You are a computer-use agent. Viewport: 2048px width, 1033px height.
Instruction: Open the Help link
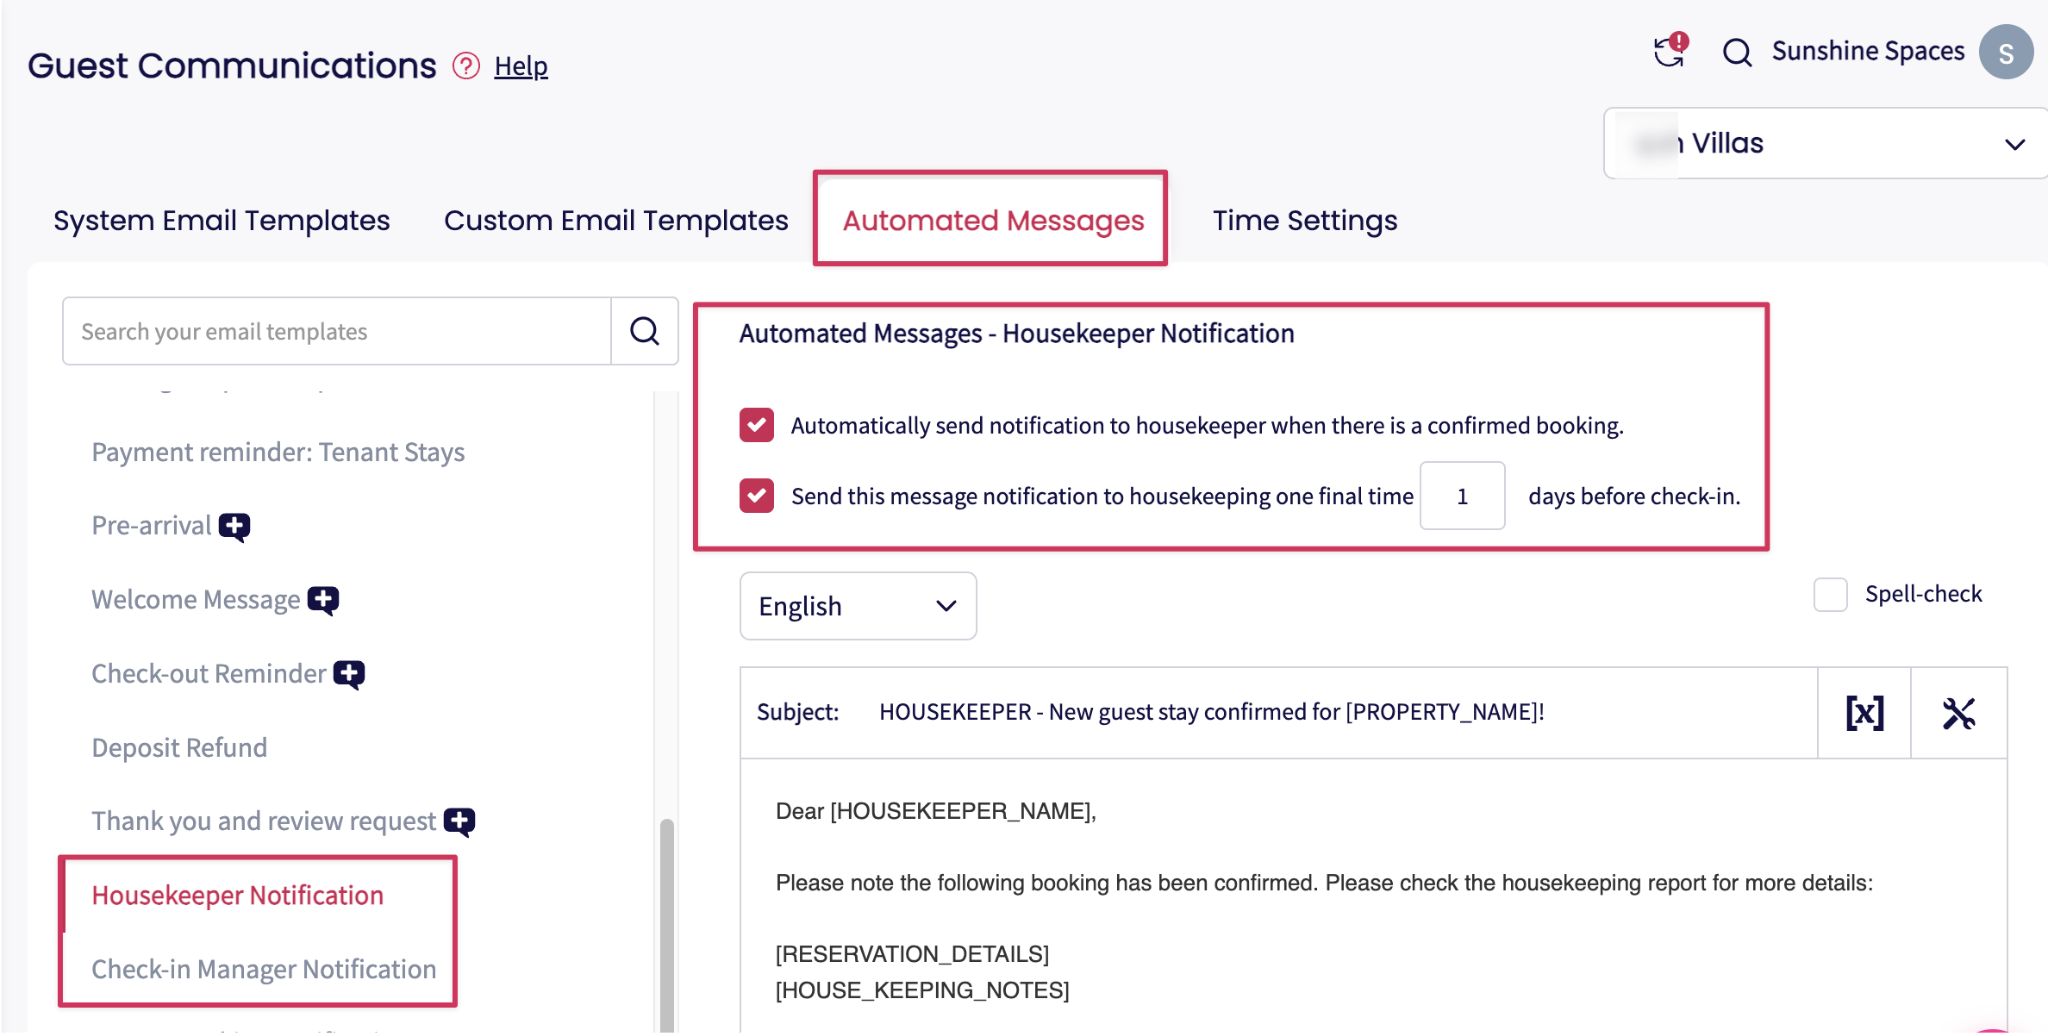(521, 66)
